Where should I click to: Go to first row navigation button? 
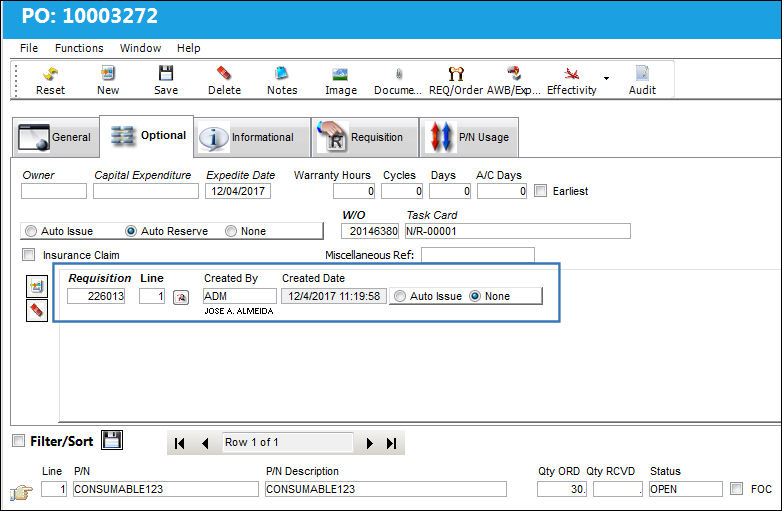180,443
